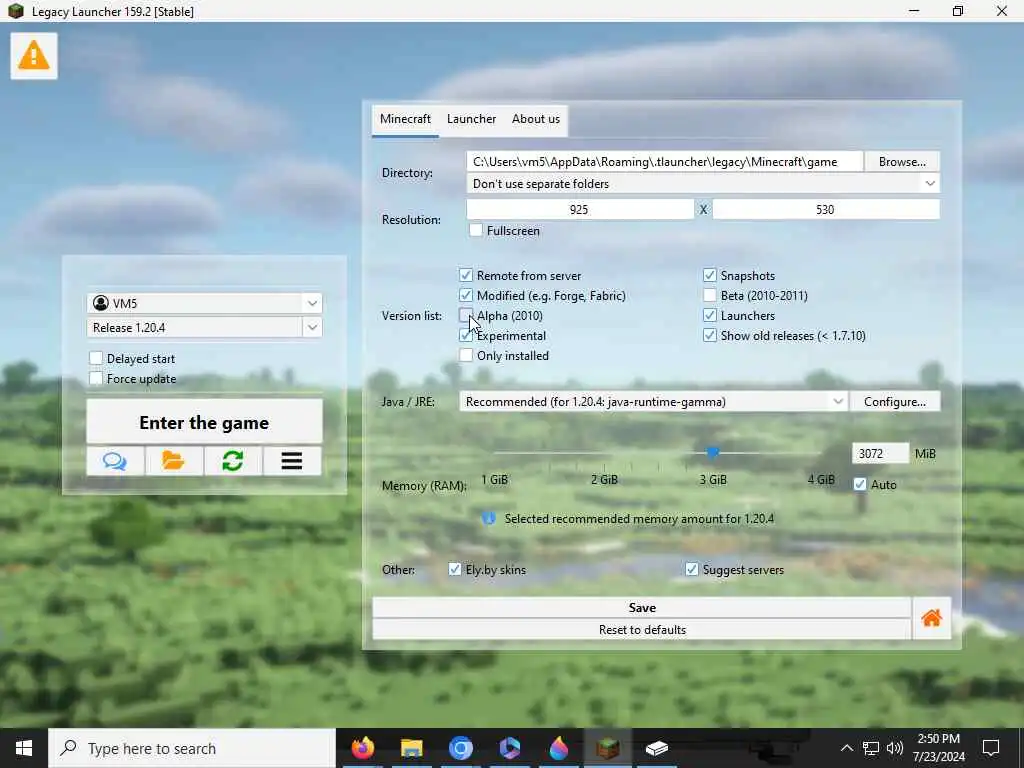The height and width of the screenshot is (768, 1024).
Task: Return home with the orange house icon
Action: click(x=931, y=618)
